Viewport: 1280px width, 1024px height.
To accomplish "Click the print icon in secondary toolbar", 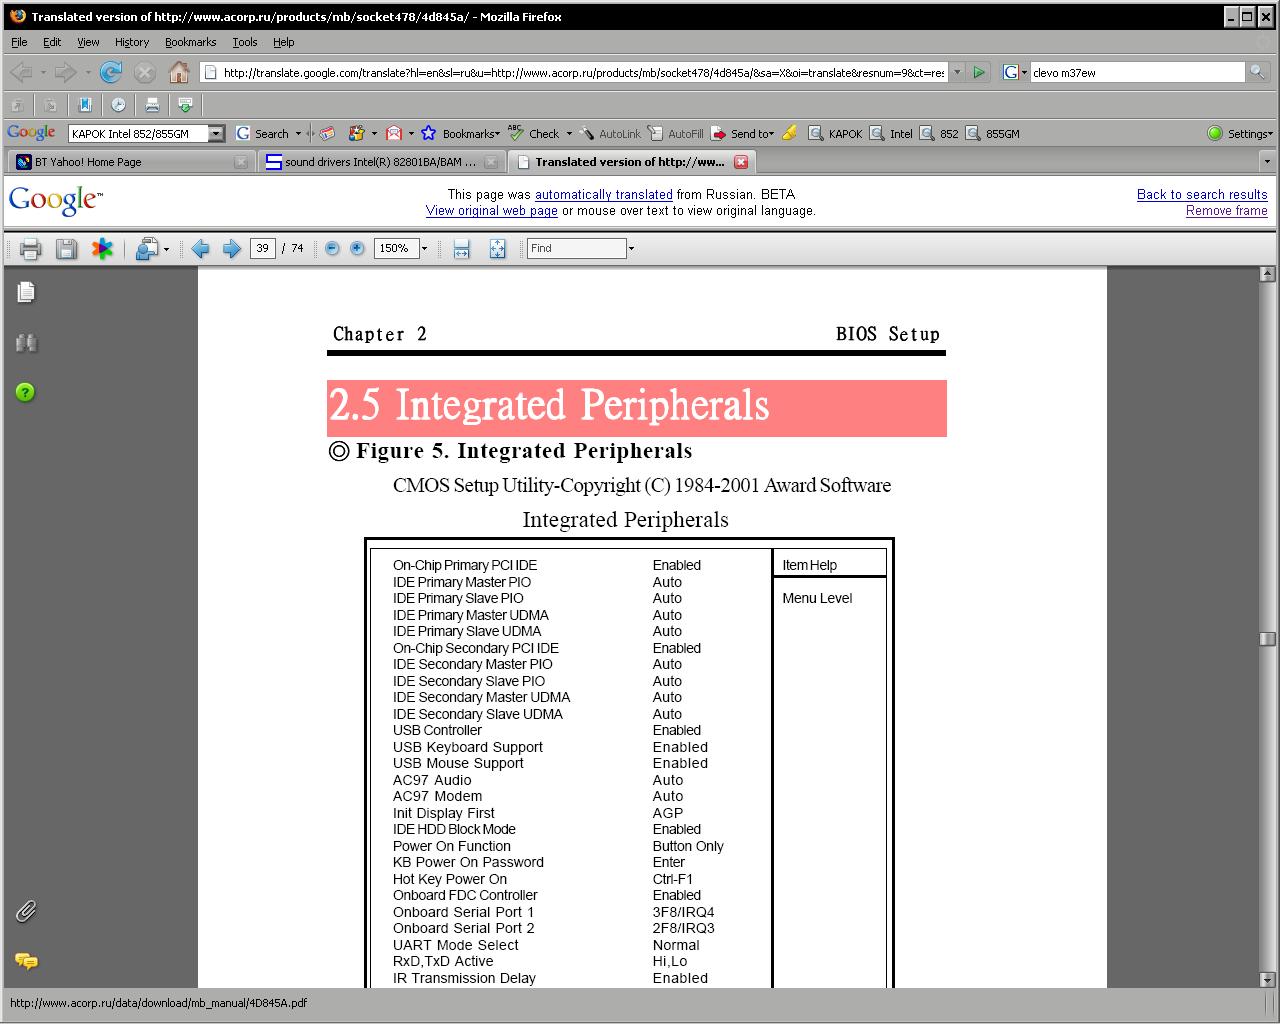I will [x=152, y=104].
